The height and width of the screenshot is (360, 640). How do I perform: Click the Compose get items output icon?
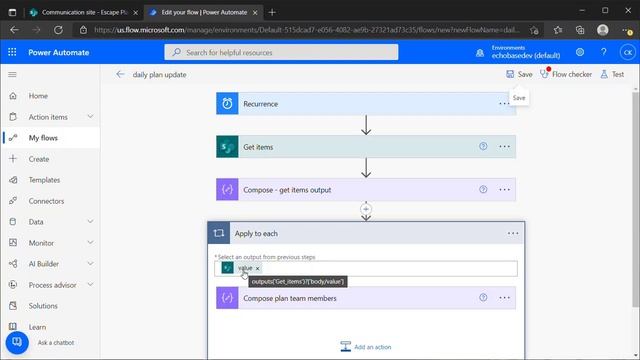point(227,190)
